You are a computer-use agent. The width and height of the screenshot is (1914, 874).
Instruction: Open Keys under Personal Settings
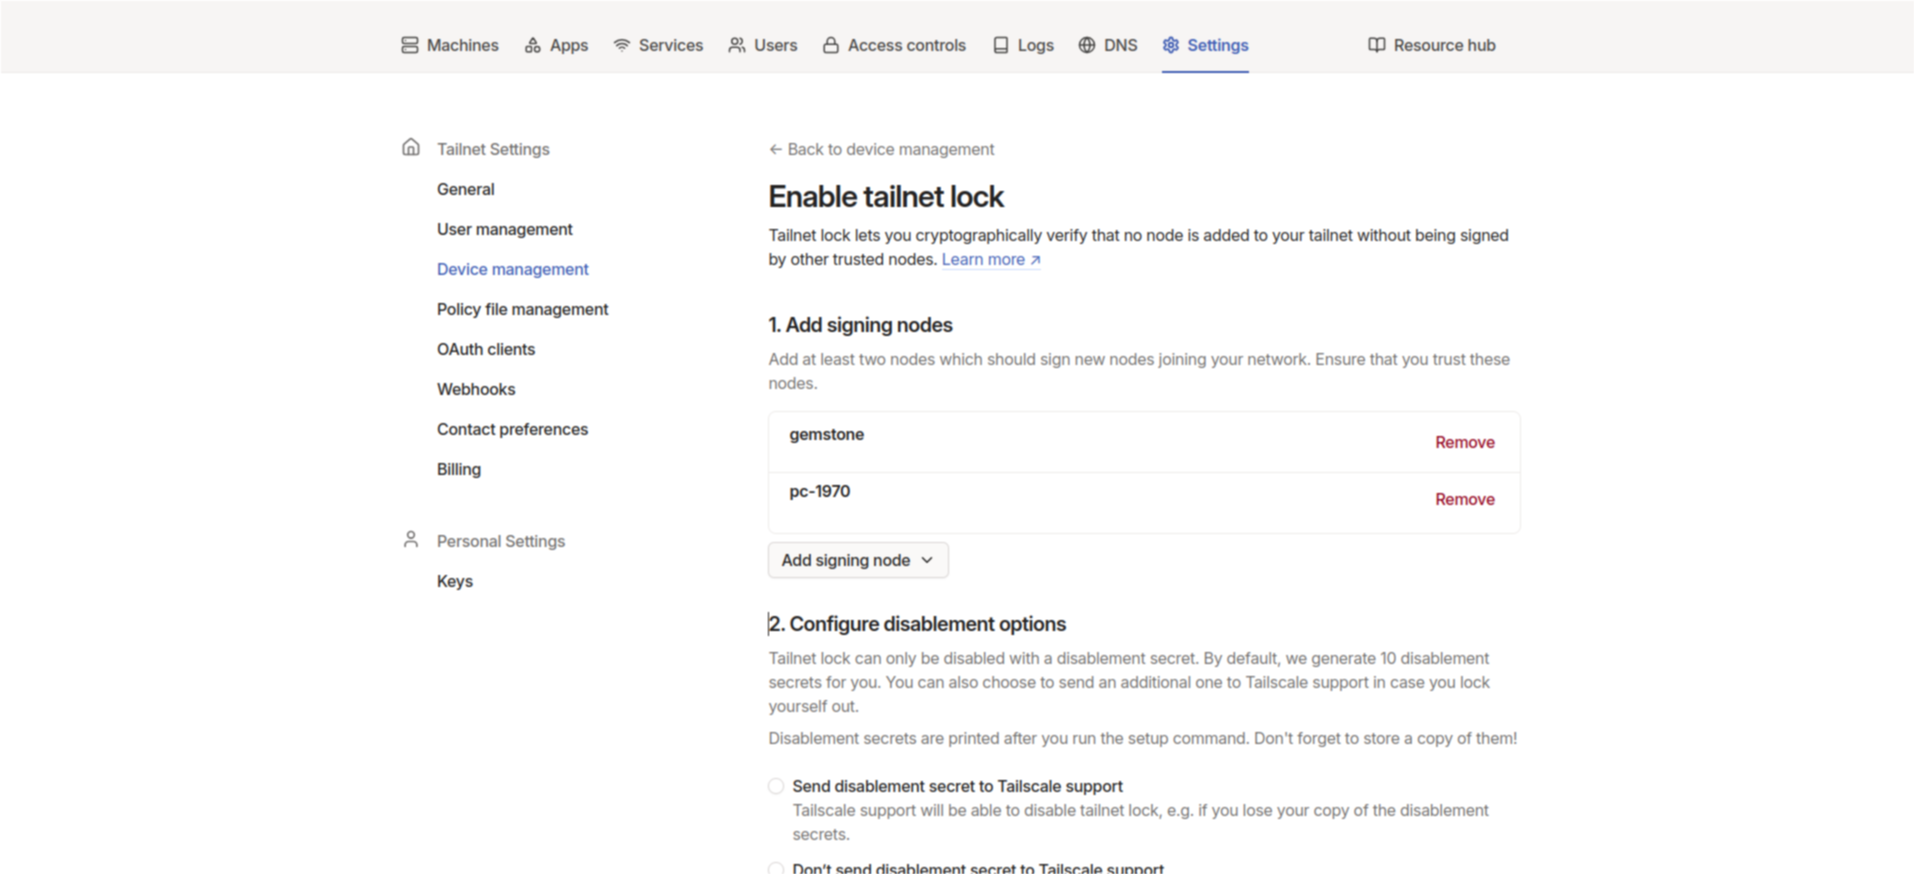[x=455, y=581]
